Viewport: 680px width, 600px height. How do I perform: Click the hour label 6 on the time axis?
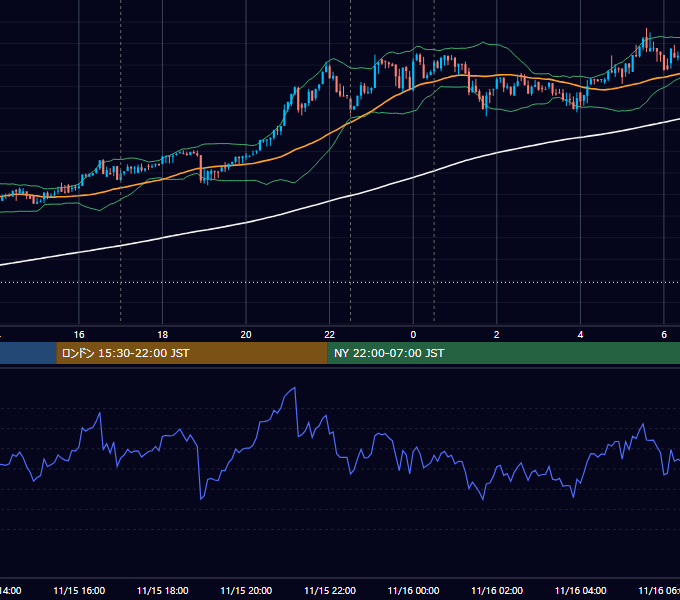tap(664, 335)
